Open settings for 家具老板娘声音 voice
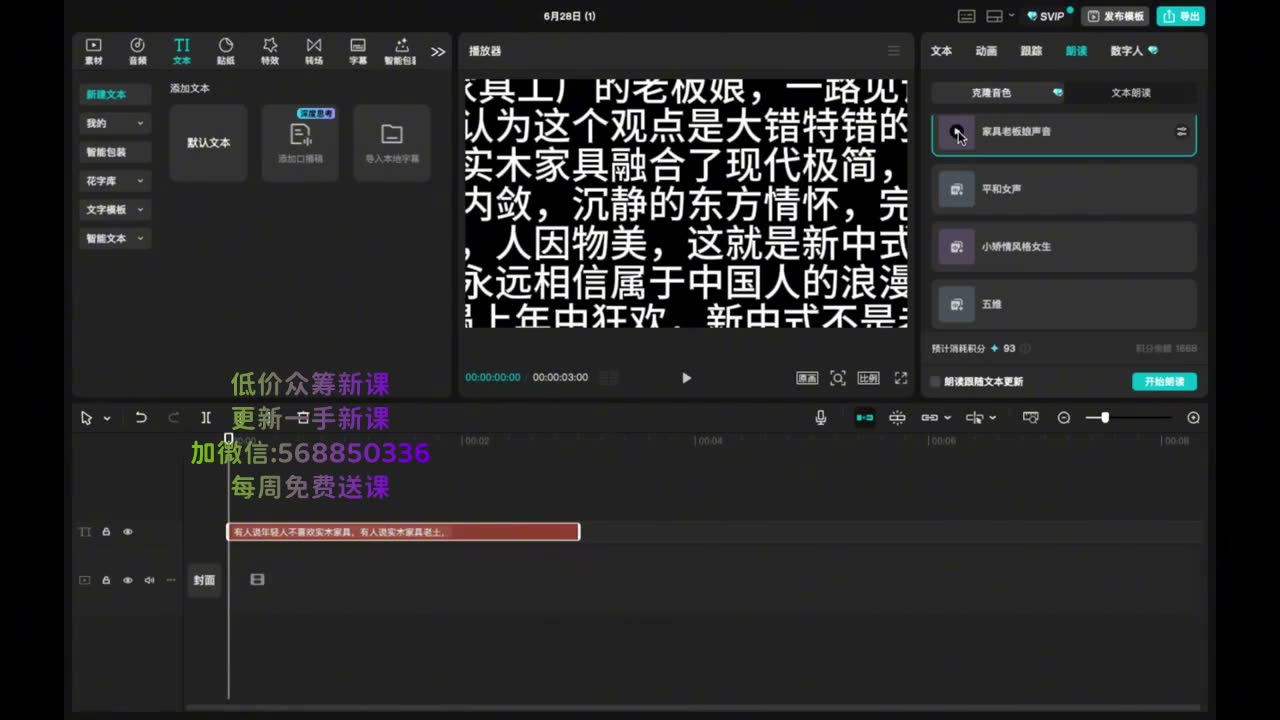The width and height of the screenshot is (1280, 720). (x=1181, y=131)
